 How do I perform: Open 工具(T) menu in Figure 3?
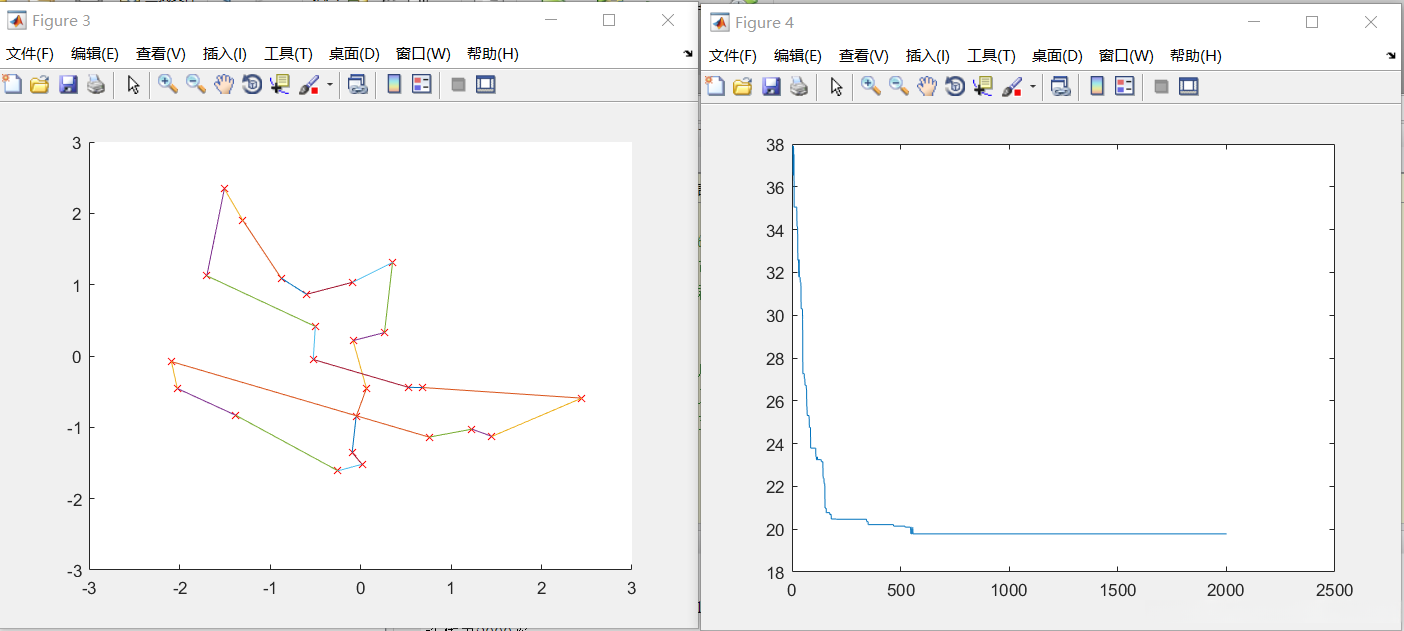288,54
